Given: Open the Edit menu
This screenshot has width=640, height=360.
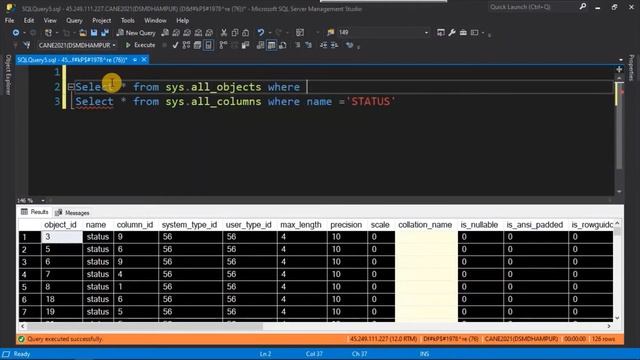Looking at the screenshot, I should point(29,20).
